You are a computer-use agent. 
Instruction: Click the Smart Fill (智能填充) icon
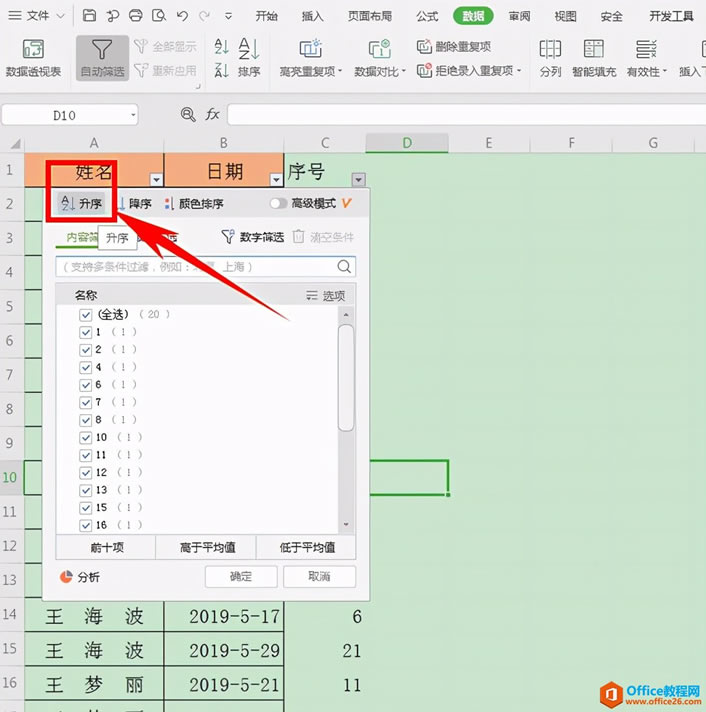pyautogui.click(x=593, y=49)
